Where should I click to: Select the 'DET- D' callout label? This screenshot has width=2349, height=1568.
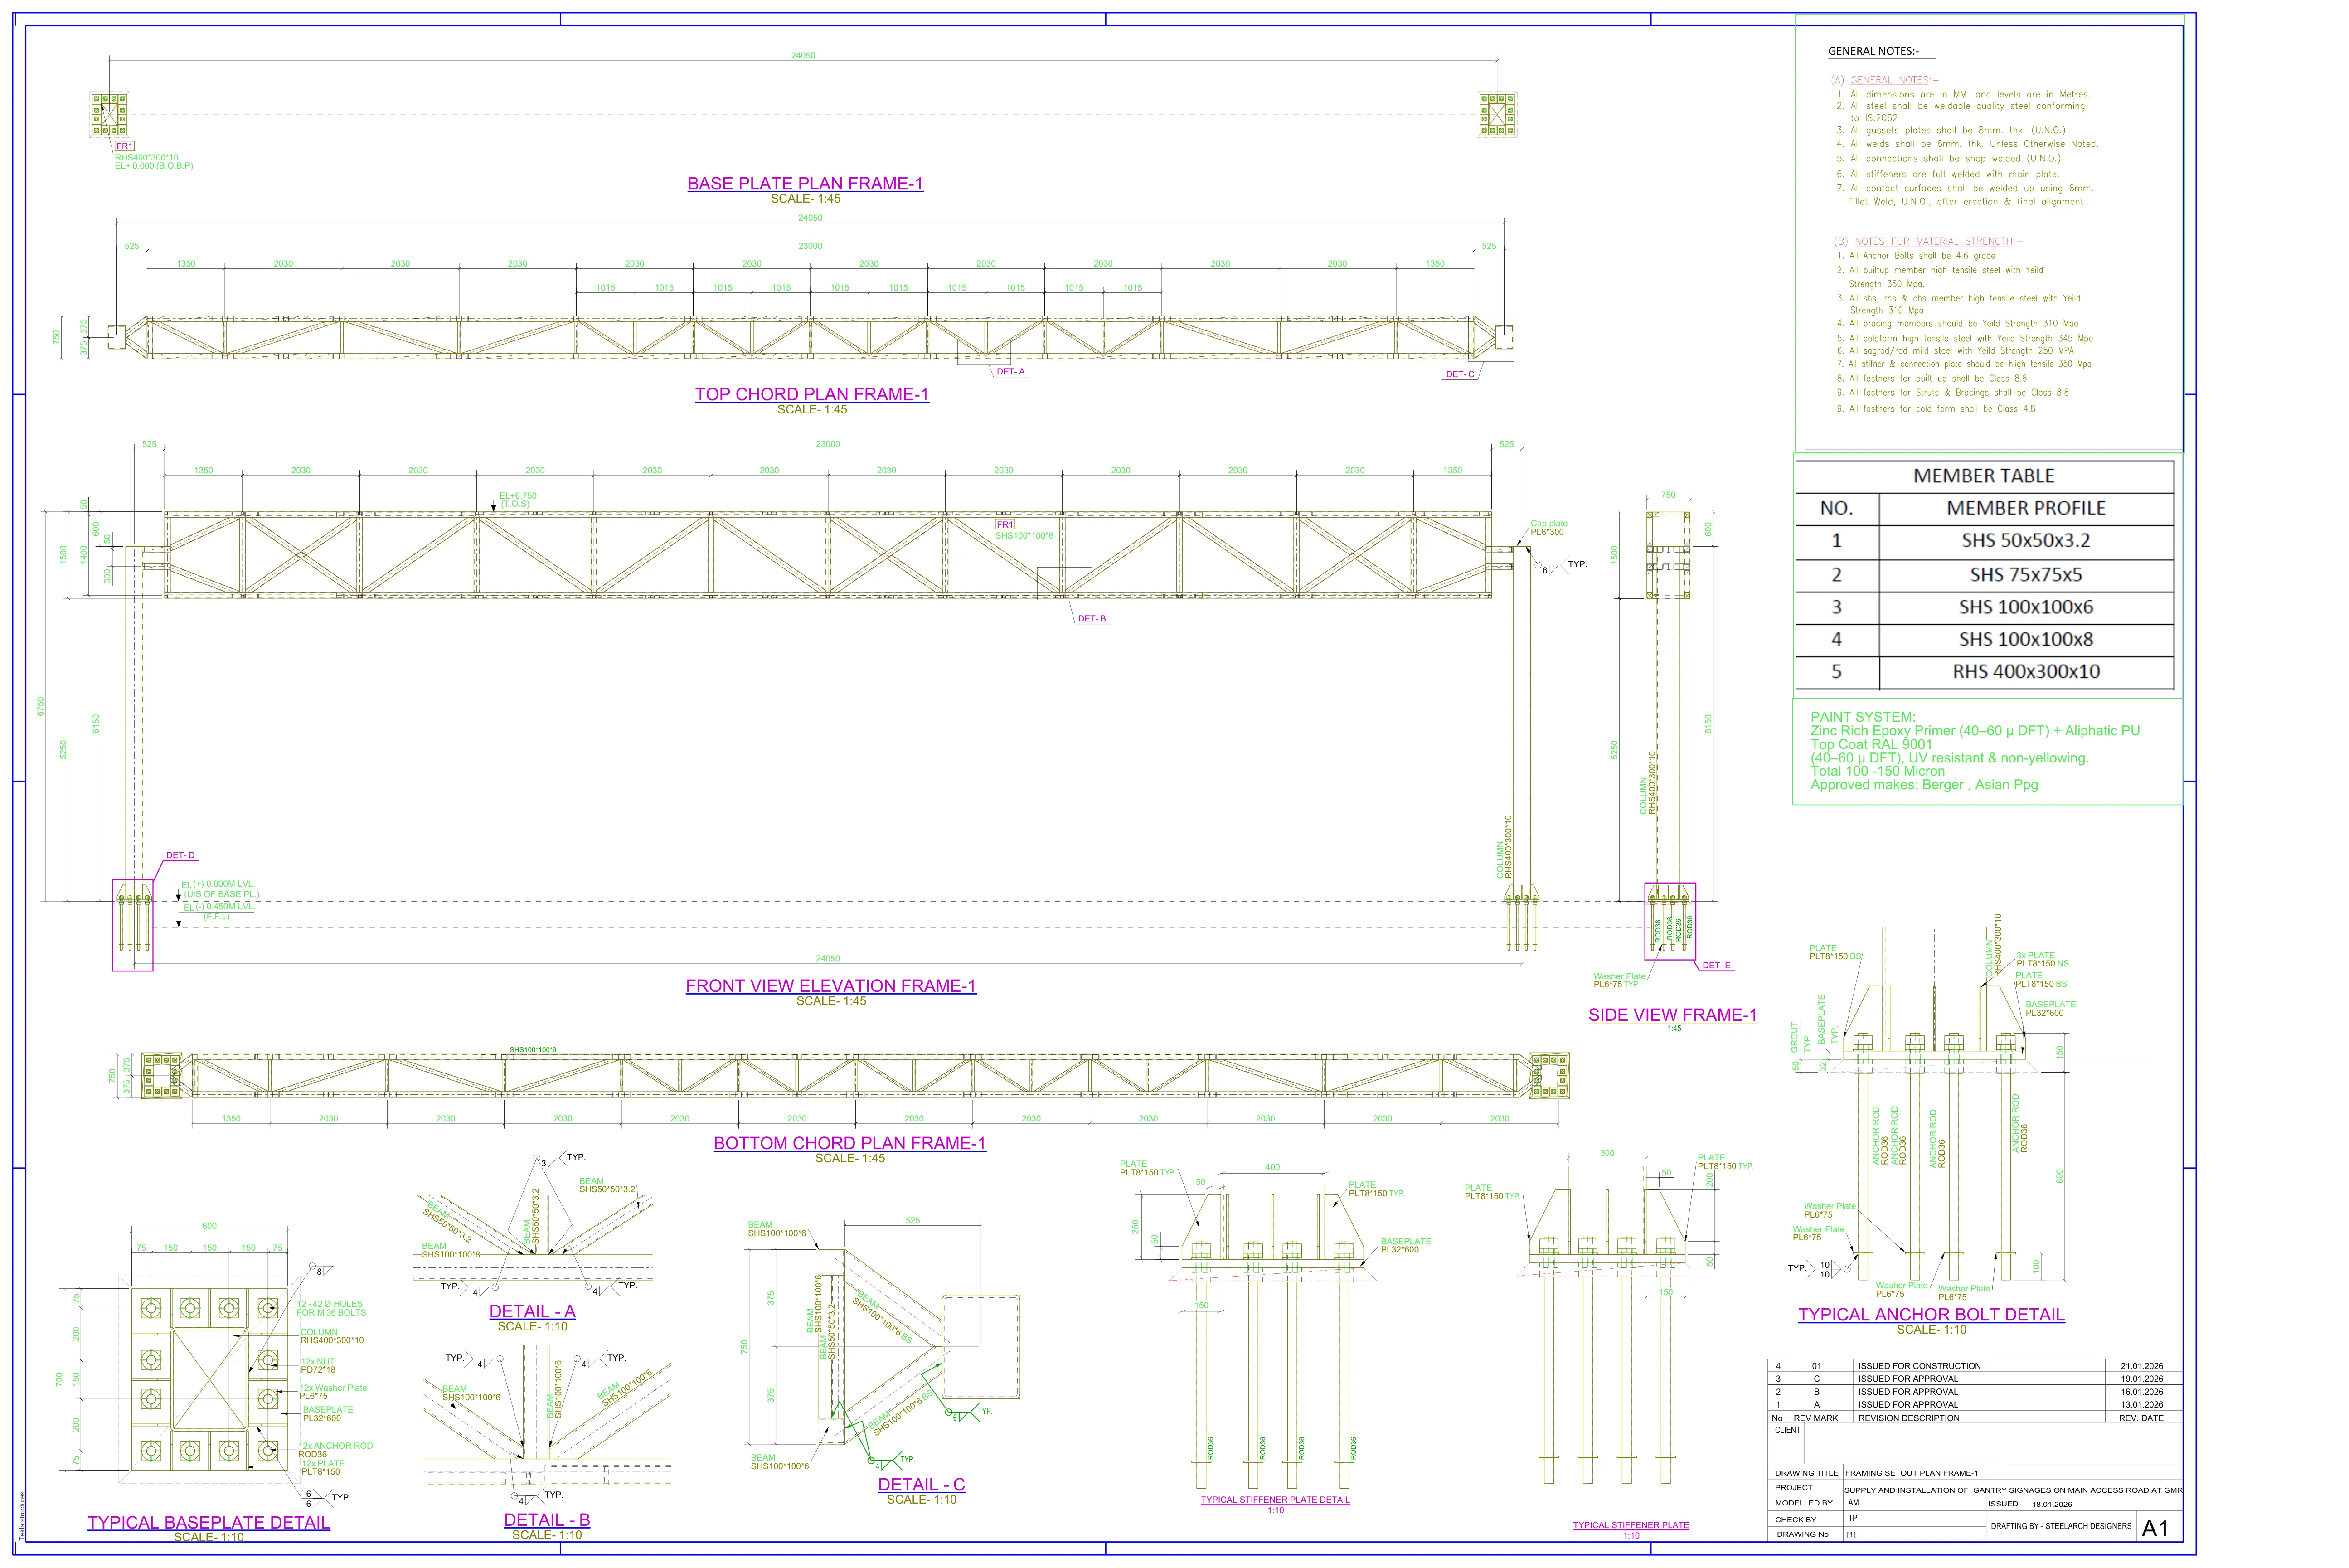click(180, 856)
